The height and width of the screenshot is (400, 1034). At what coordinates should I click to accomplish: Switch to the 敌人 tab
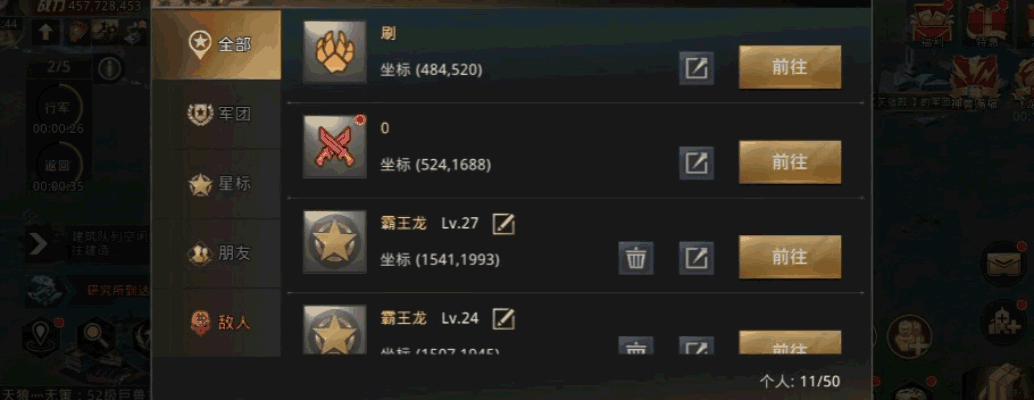218,322
